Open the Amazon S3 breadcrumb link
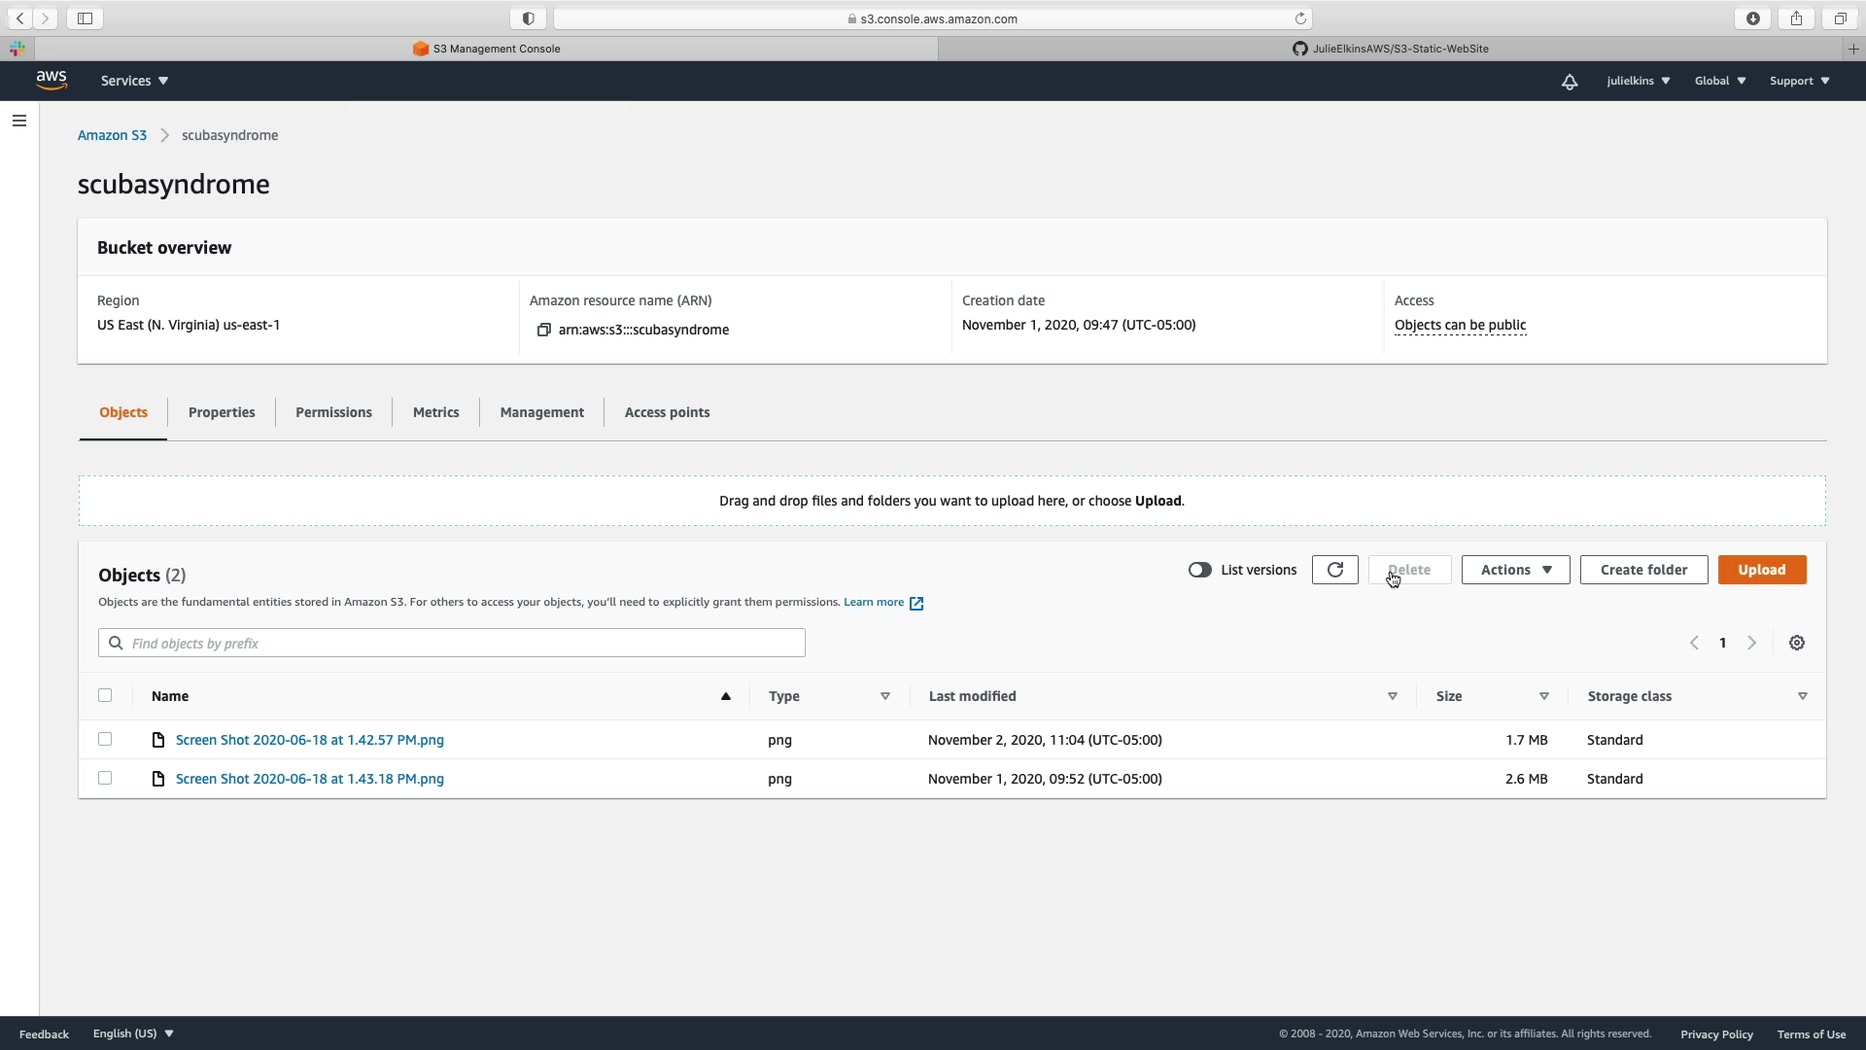Screen dimensions: 1866x1050 coord(112,135)
